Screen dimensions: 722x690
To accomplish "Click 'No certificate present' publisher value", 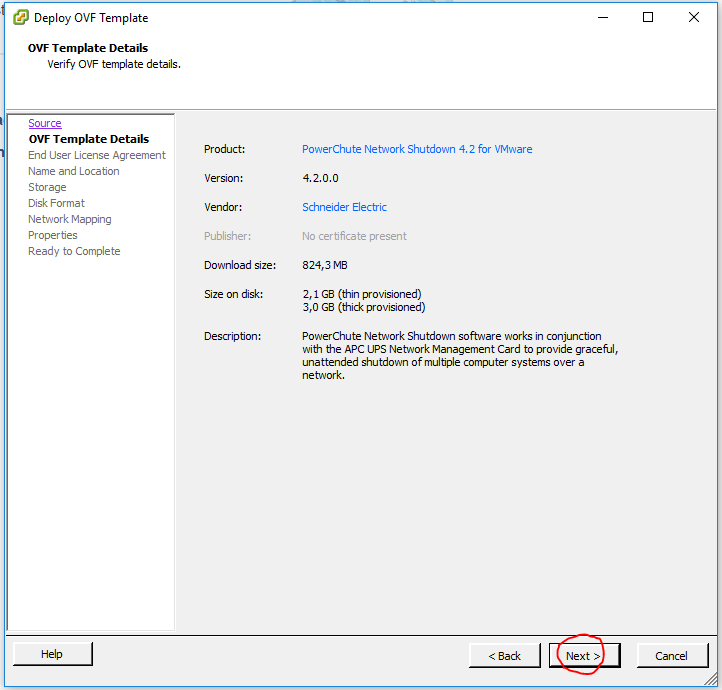I will point(354,236).
